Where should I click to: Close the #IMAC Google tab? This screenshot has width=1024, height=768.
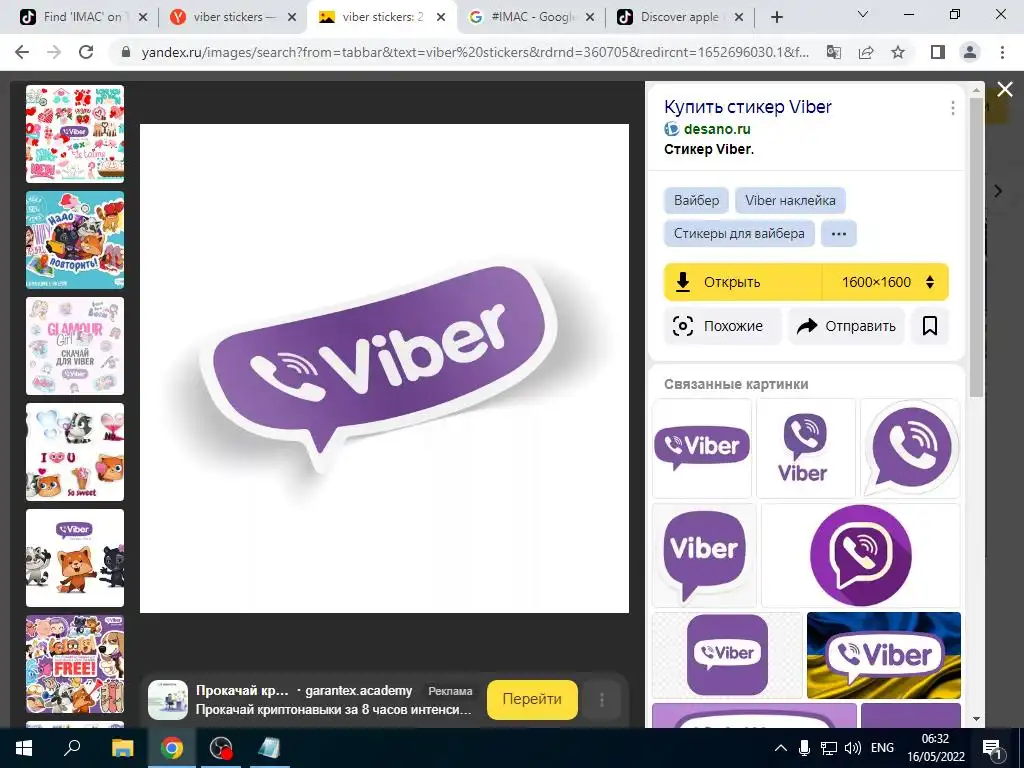590,17
